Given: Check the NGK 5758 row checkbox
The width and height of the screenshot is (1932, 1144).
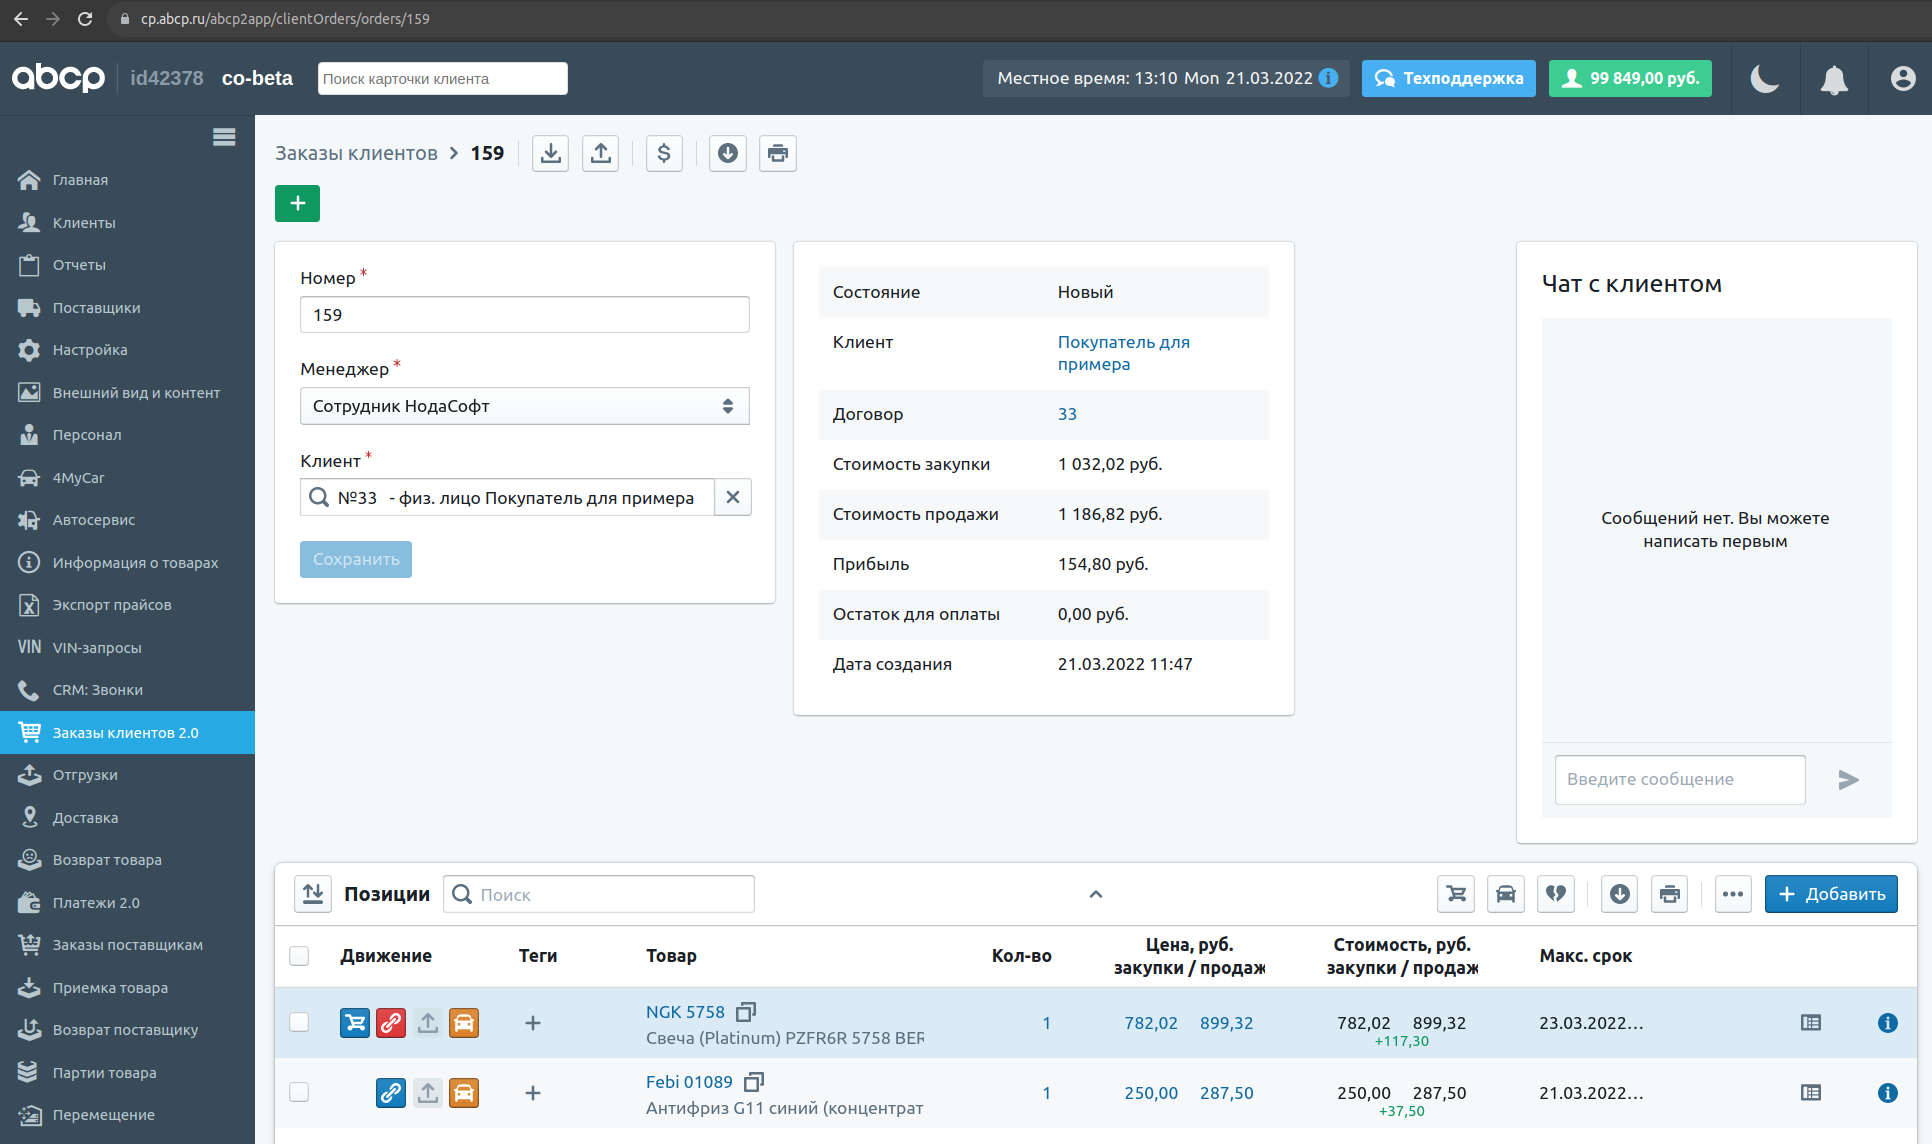Looking at the screenshot, I should point(299,1022).
